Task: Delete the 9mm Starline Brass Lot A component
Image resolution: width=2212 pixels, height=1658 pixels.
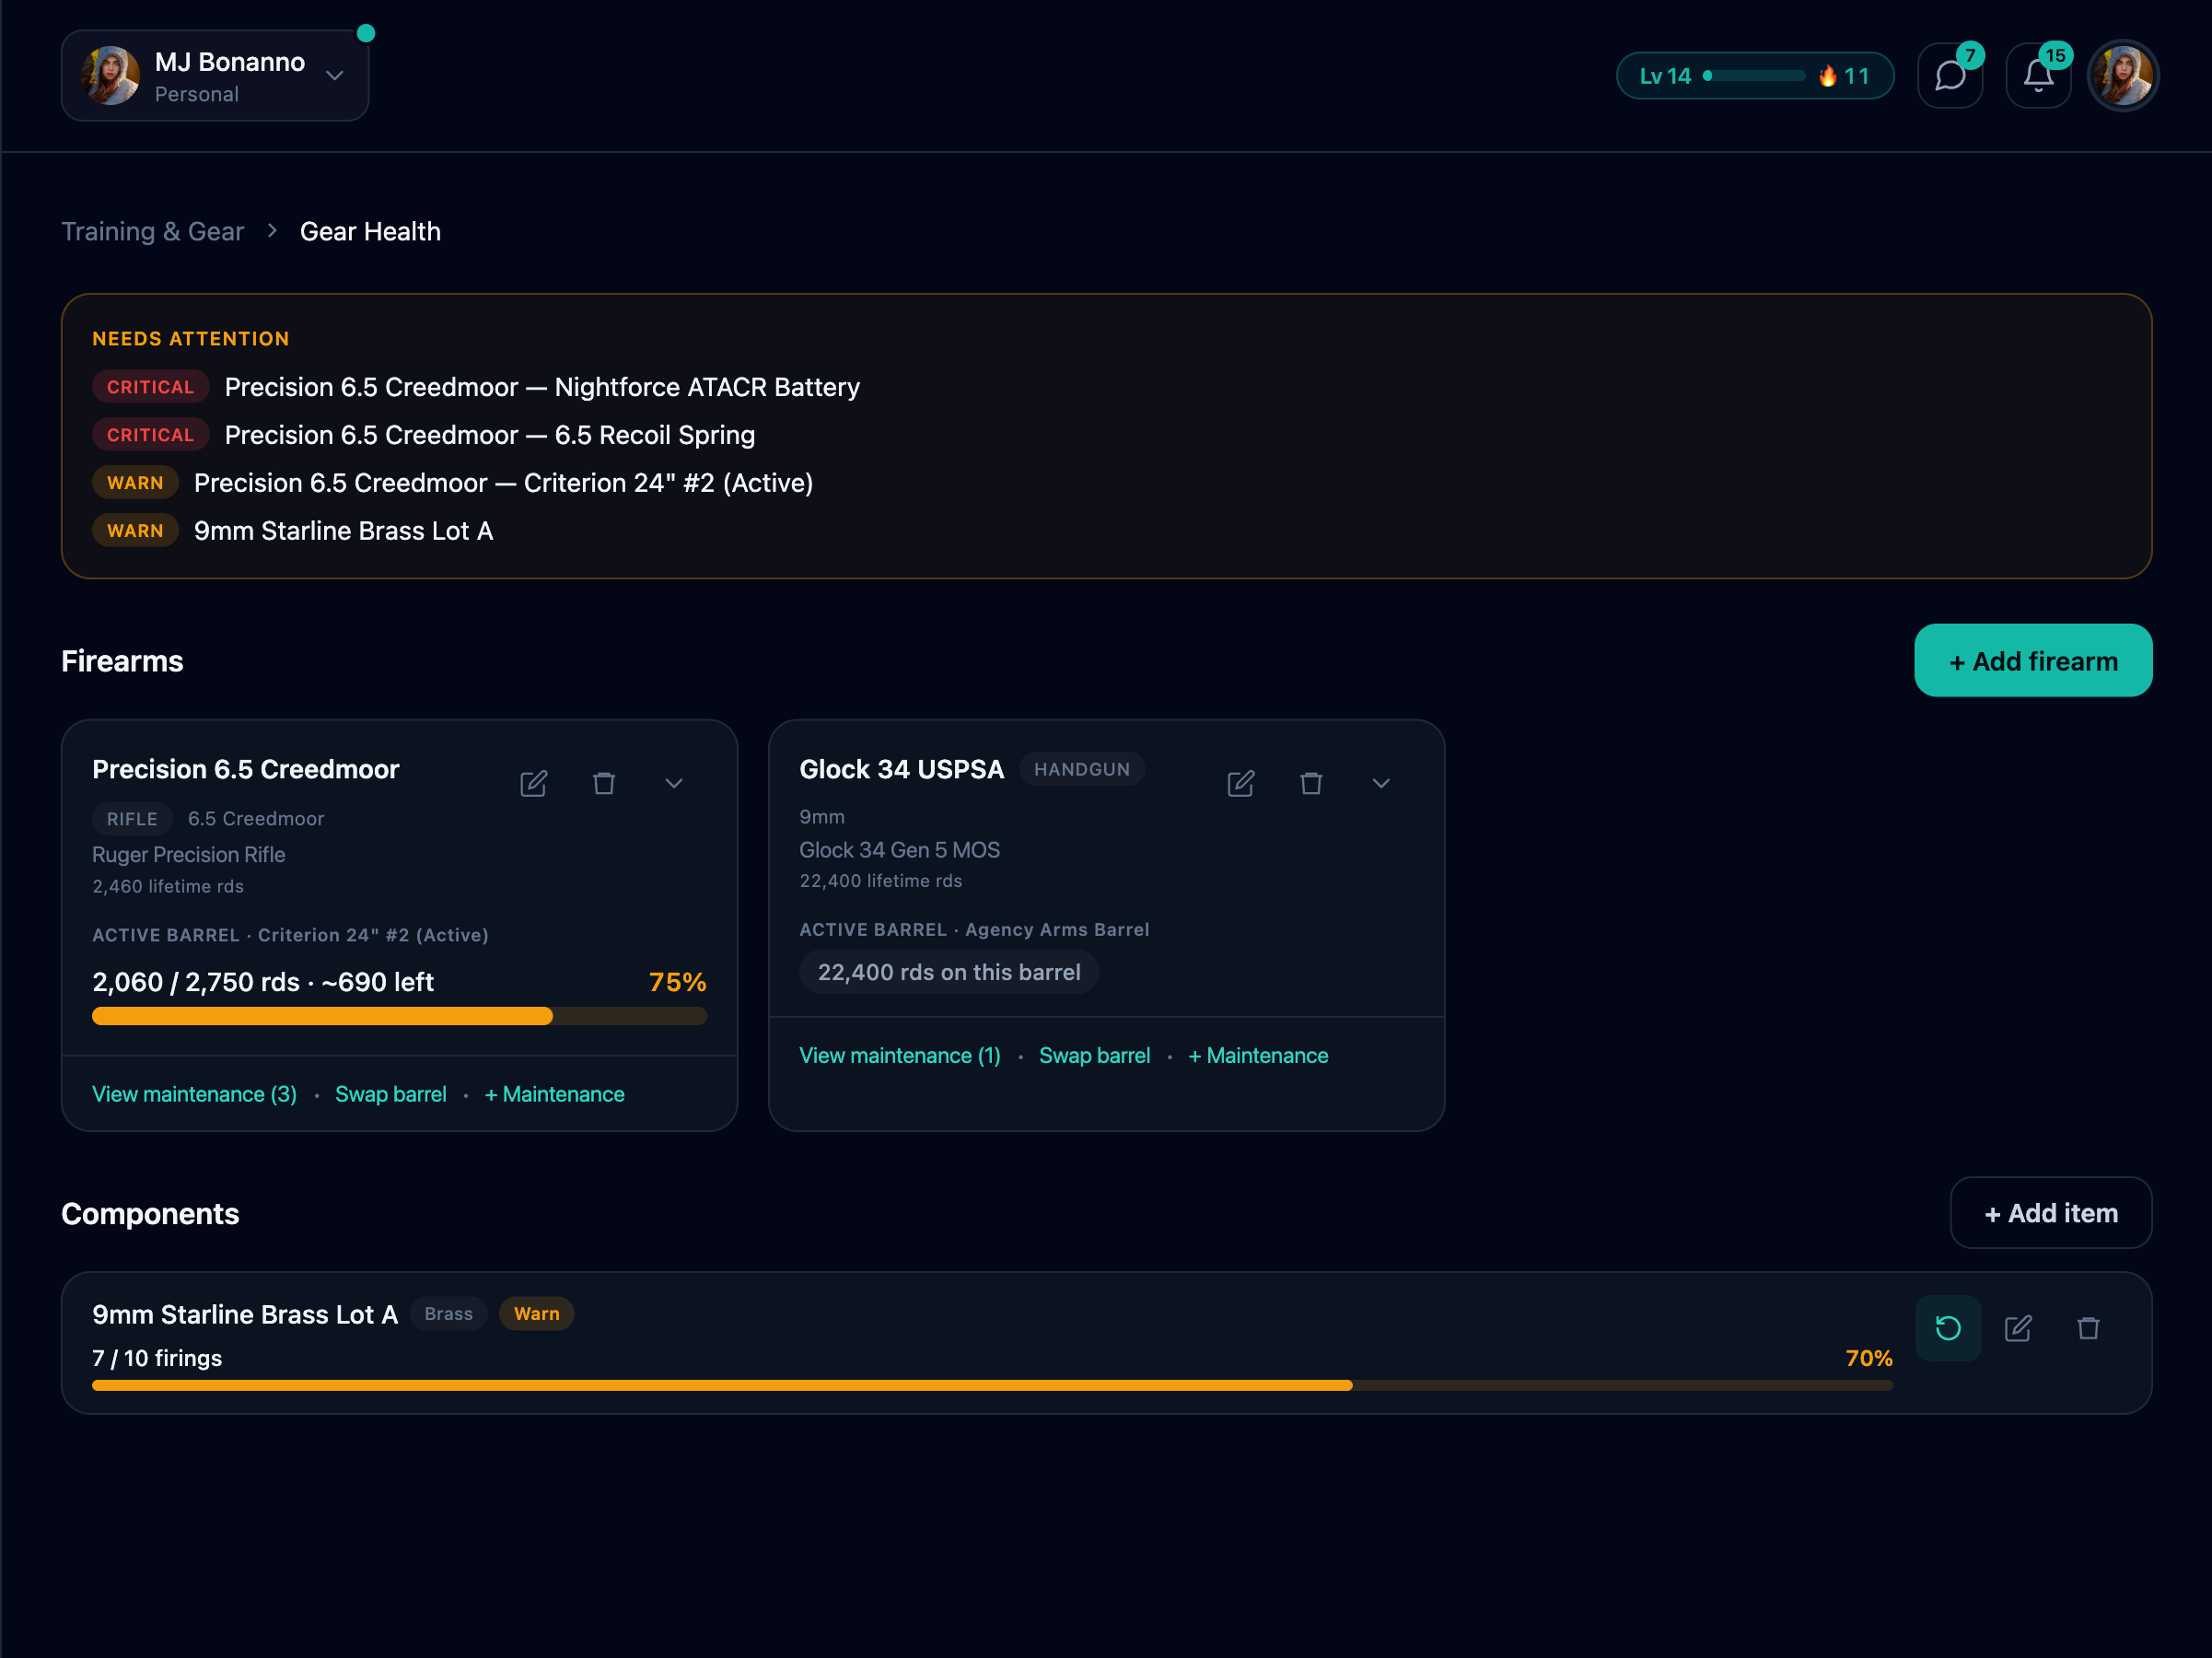Action: [x=2088, y=1328]
